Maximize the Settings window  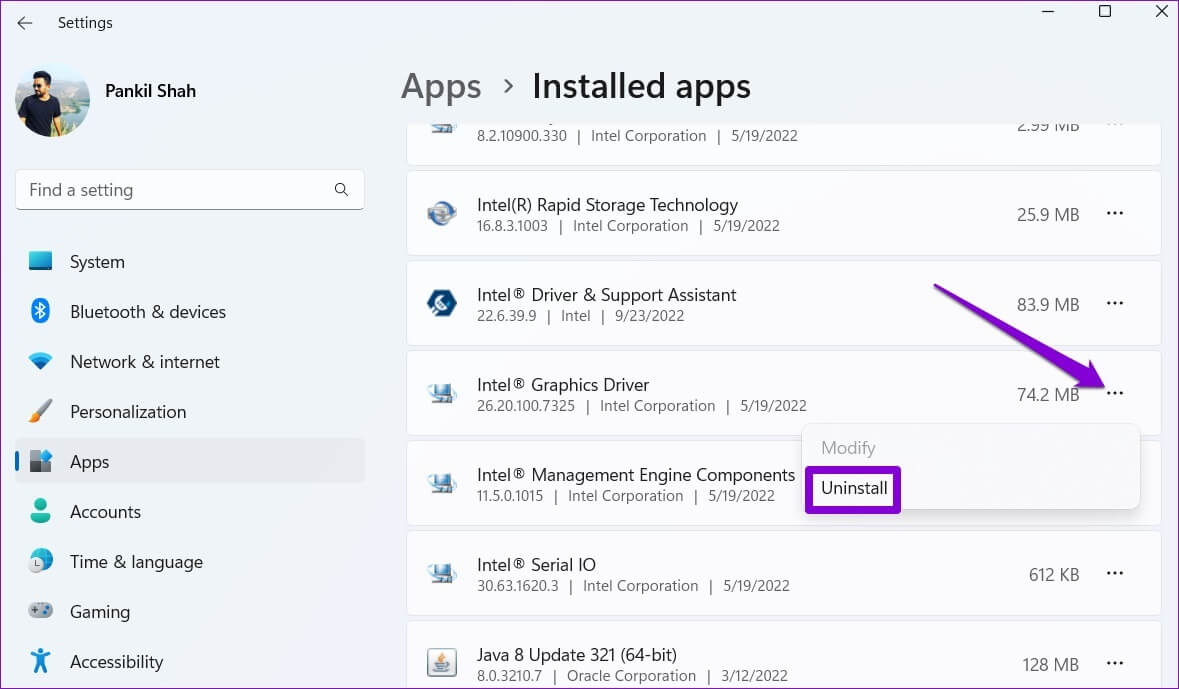click(x=1105, y=11)
